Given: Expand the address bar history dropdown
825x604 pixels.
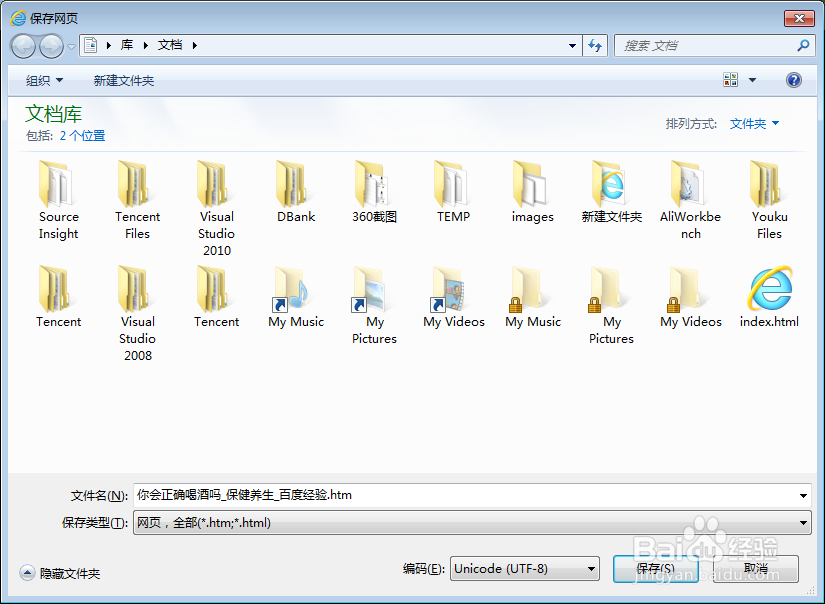Looking at the screenshot, I should (572, 46).
